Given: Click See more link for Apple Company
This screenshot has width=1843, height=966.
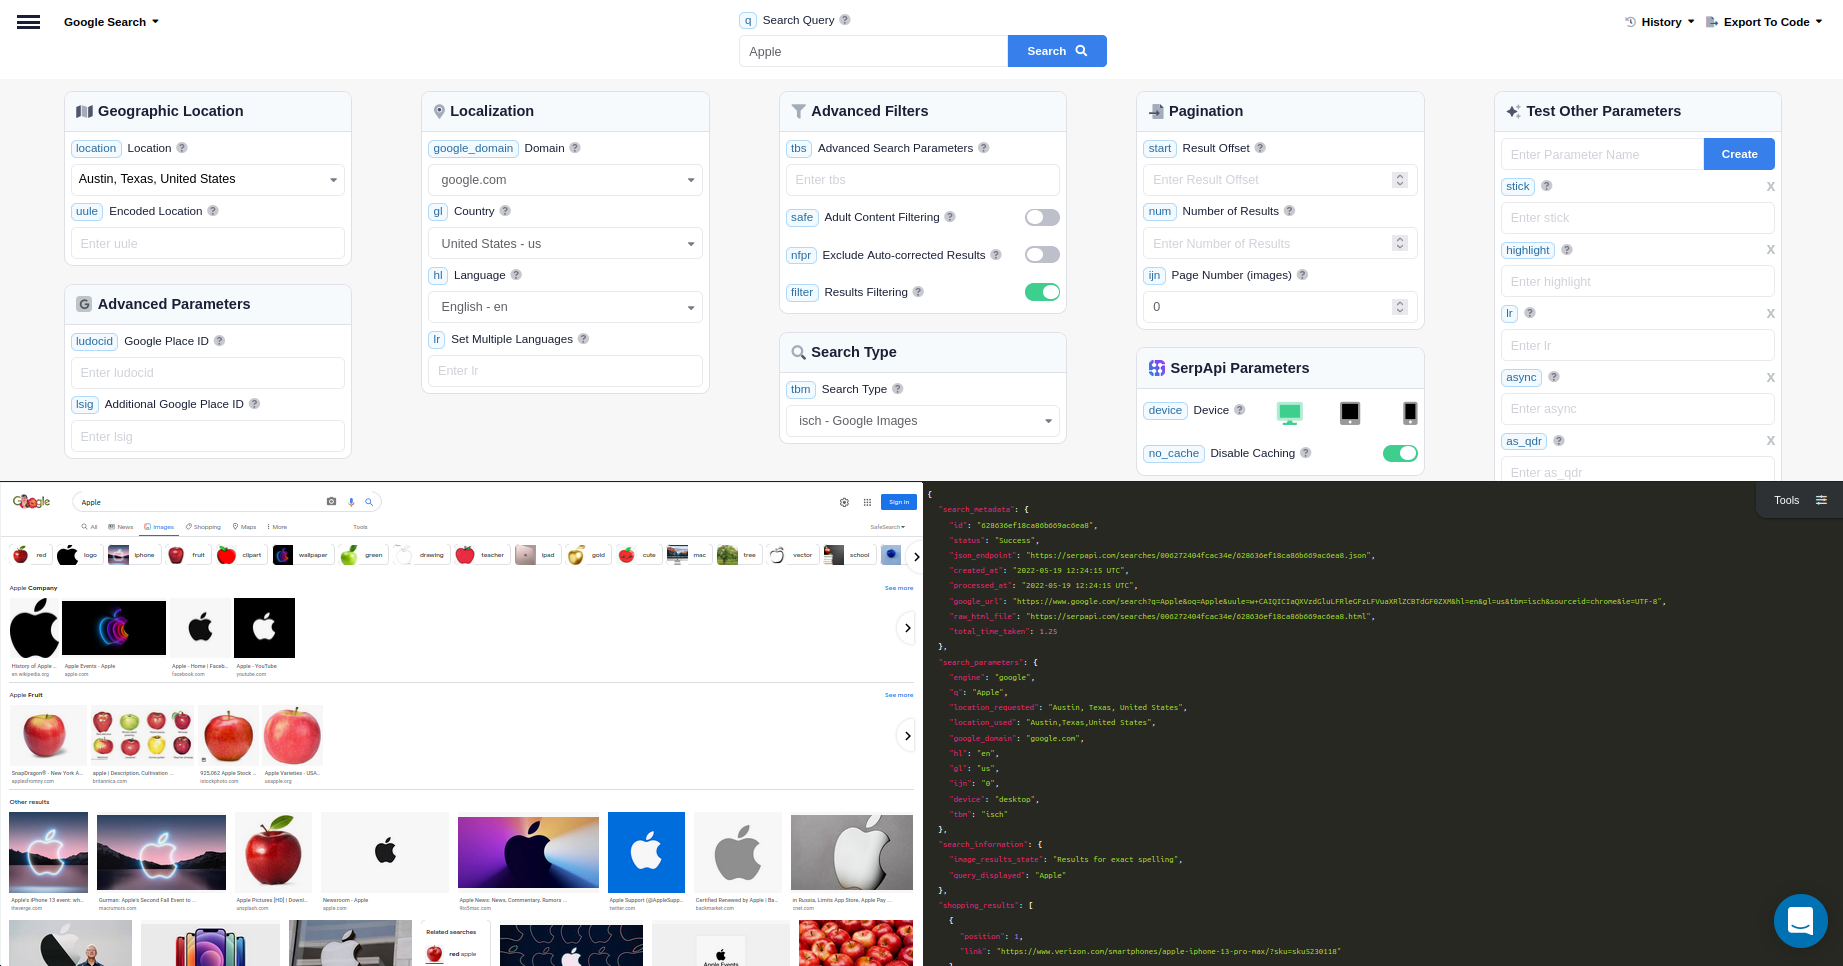Looking at the screenshot, I should coord(899,588).
